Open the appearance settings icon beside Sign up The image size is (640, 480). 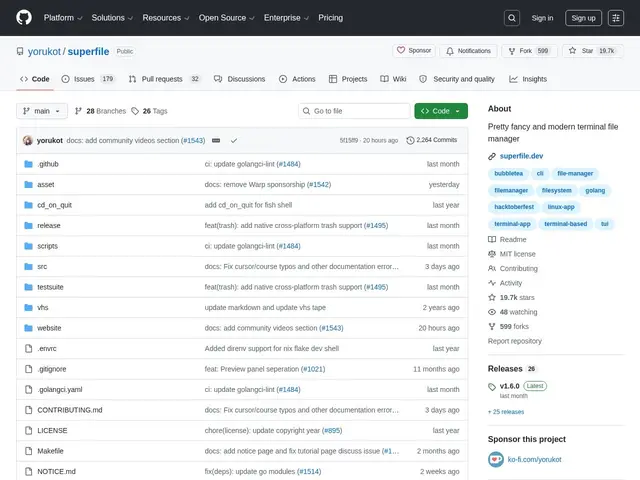616,18
